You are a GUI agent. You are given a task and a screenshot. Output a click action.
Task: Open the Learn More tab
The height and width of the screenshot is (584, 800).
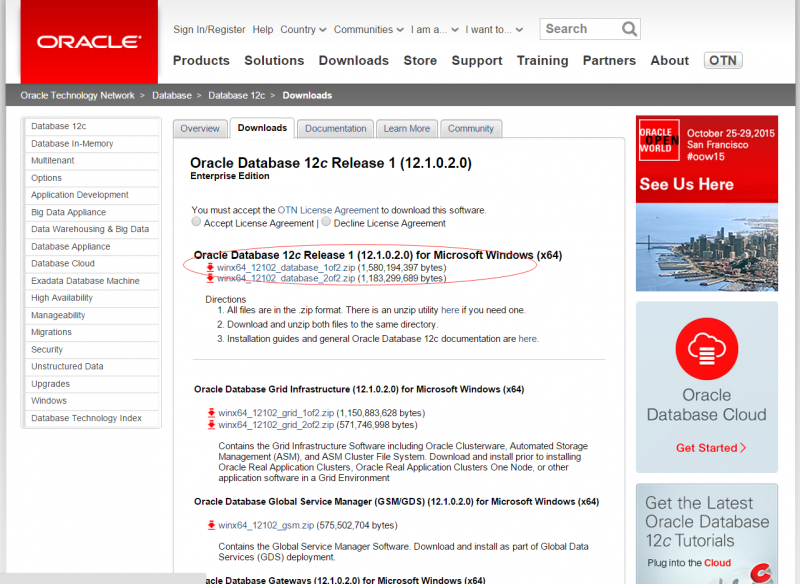click(407, 129)
